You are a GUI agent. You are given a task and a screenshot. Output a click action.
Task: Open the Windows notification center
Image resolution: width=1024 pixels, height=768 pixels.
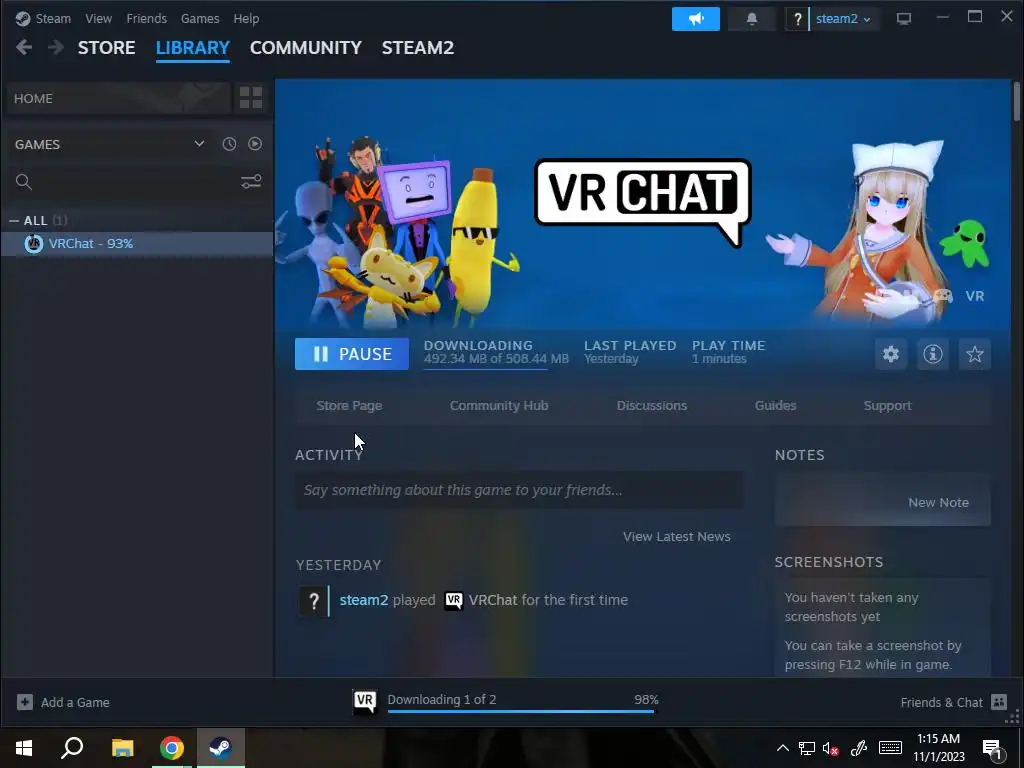click(x=993, y=748)
